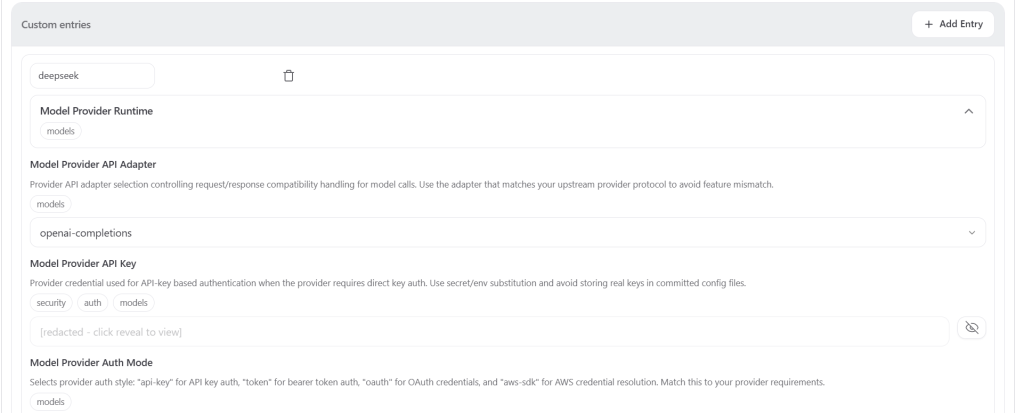Select the auth tag under API Key
The image size is (1024, 413).
point(93,303)
